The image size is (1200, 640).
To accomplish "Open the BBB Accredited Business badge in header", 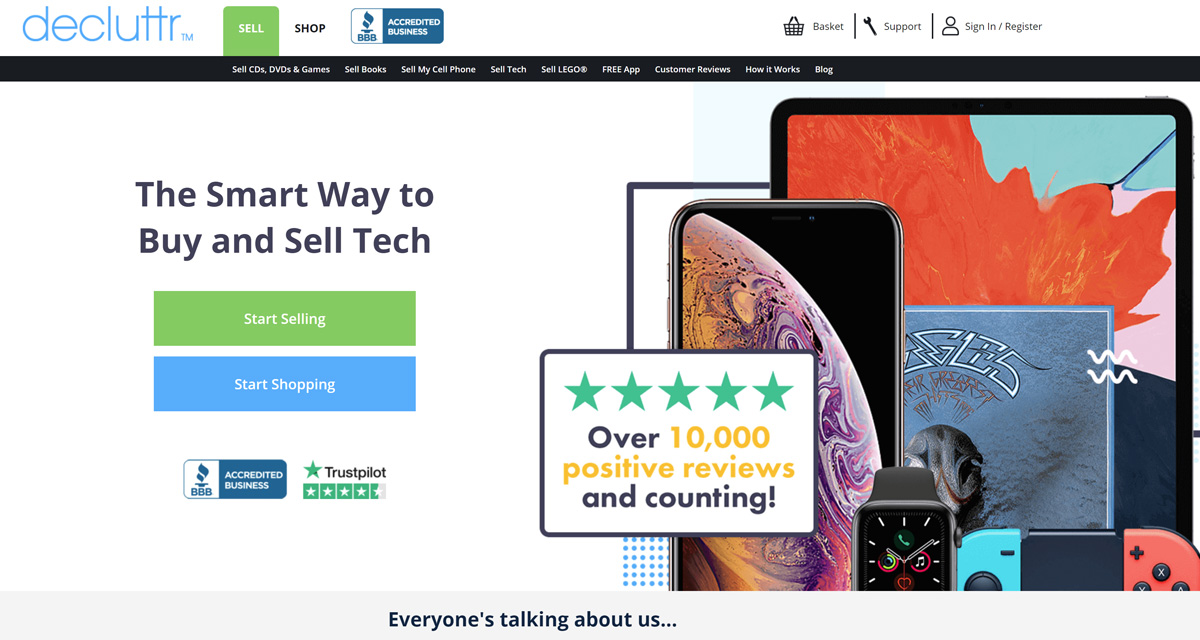I will point(397,27).
